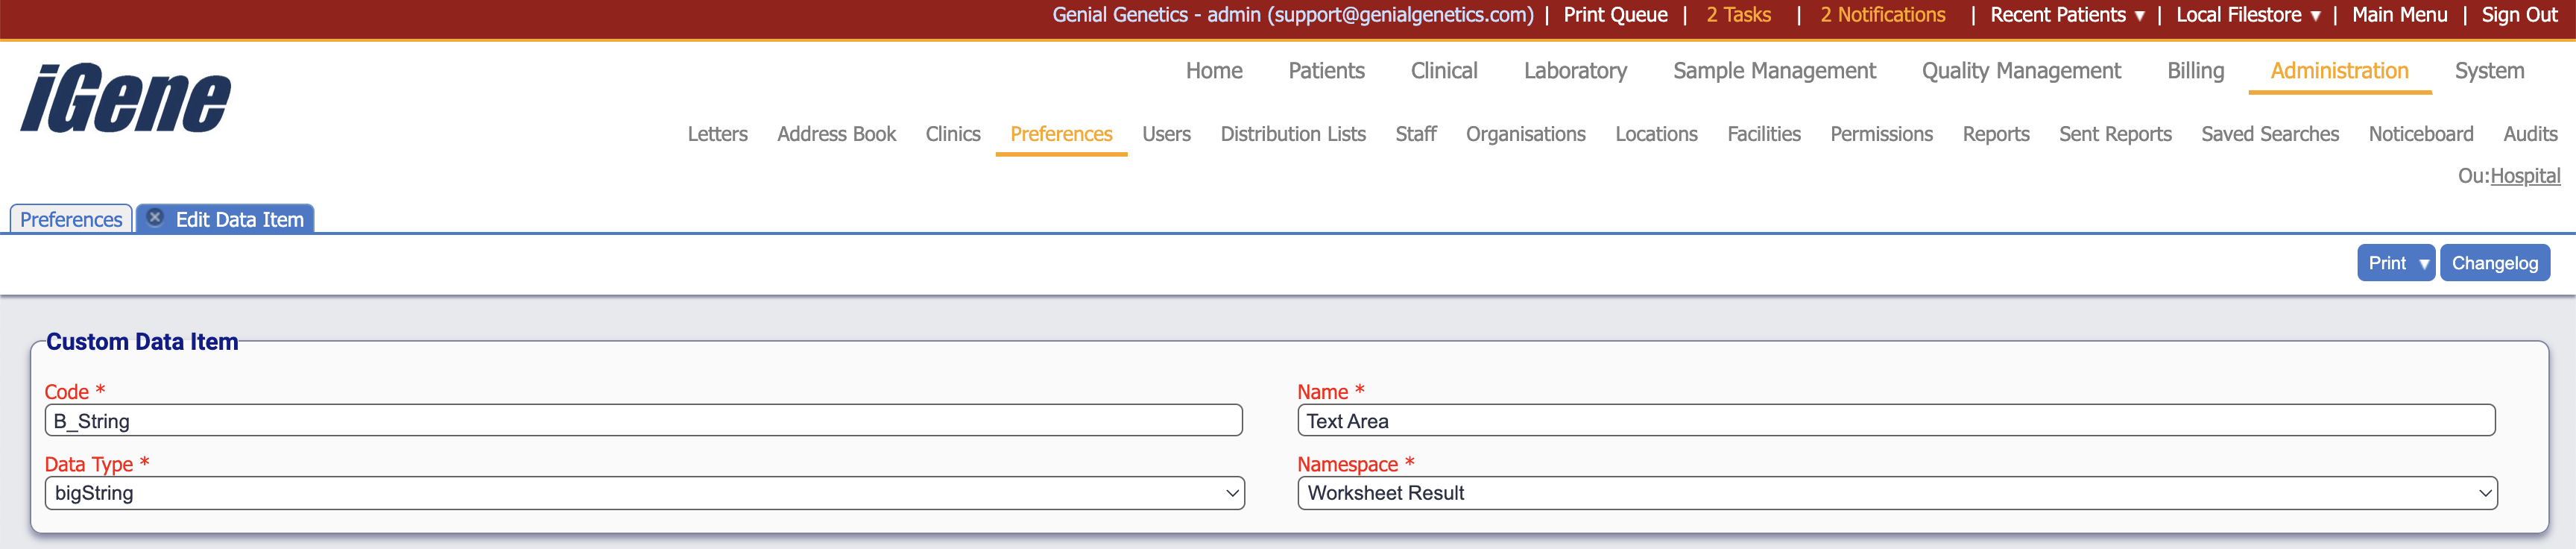Sign Out of the application

(x=2518, y=15)
